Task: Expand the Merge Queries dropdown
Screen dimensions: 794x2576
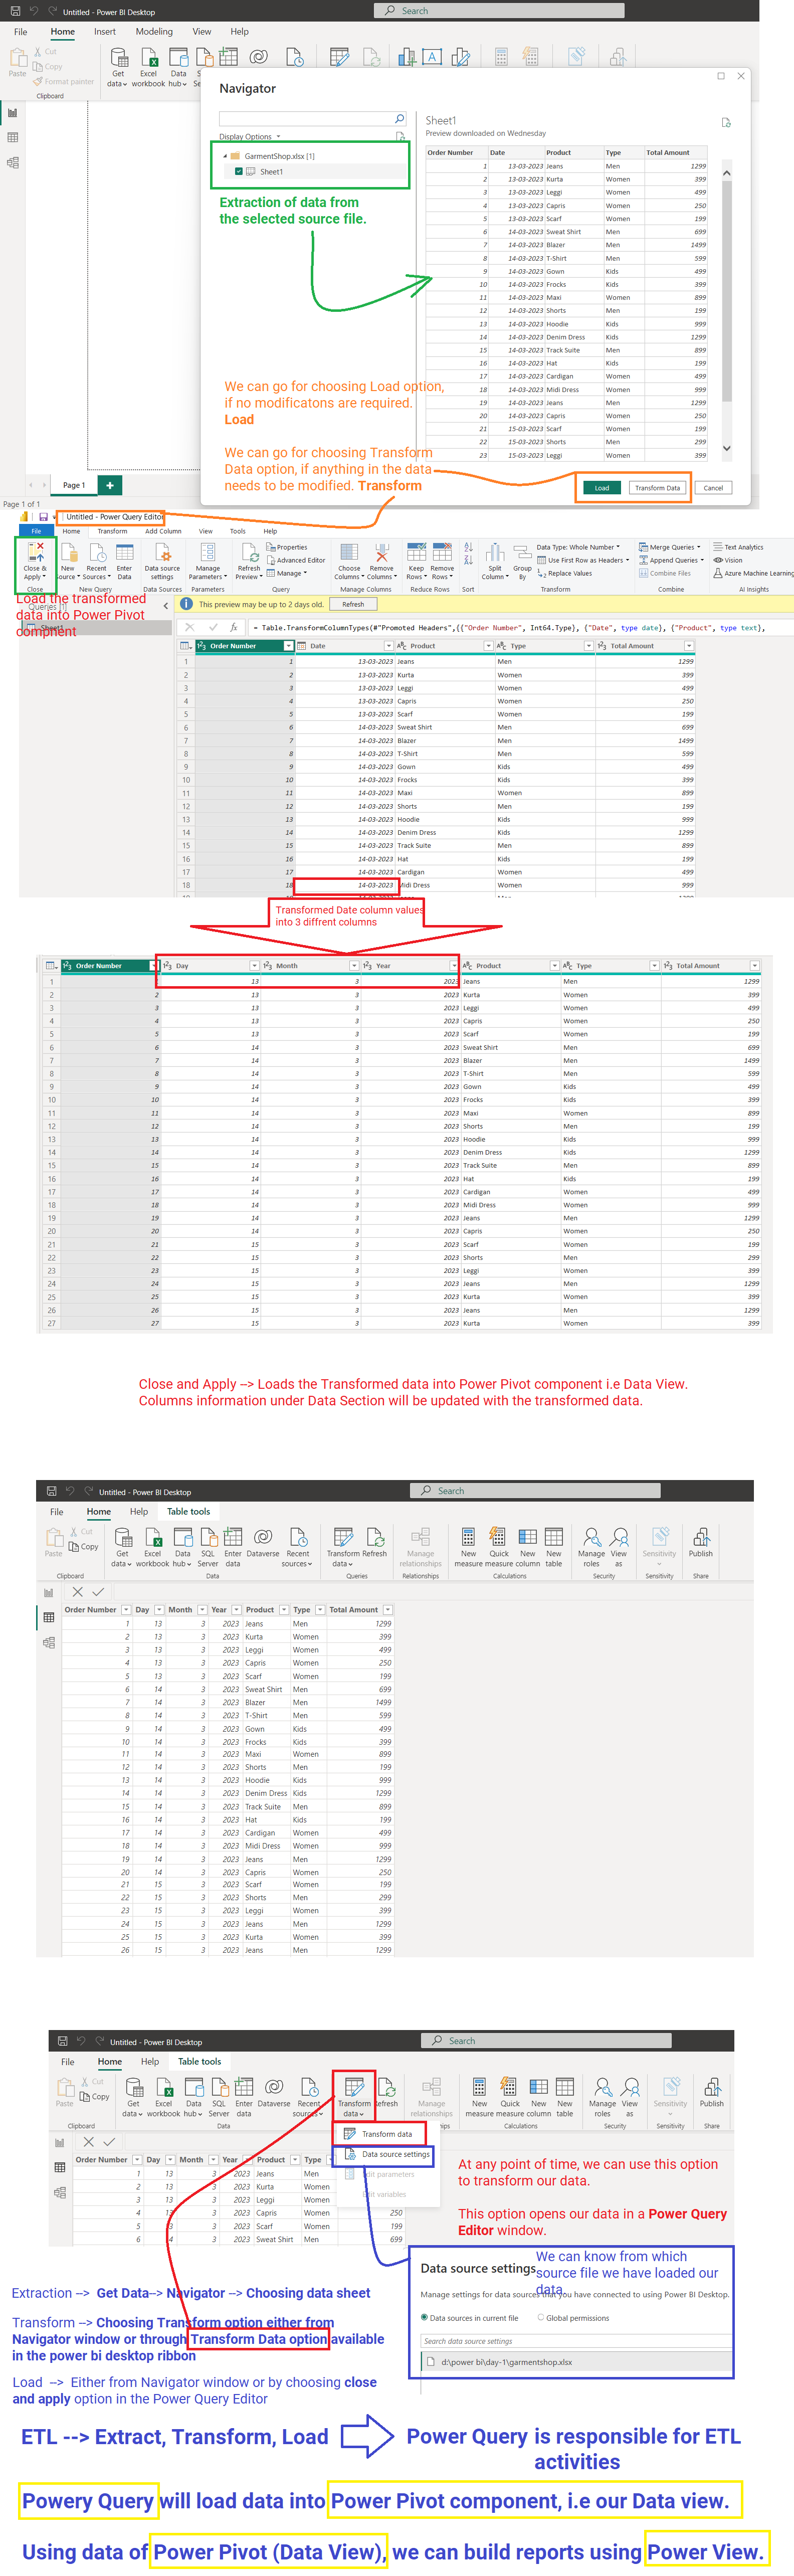Action: (670, 547)
